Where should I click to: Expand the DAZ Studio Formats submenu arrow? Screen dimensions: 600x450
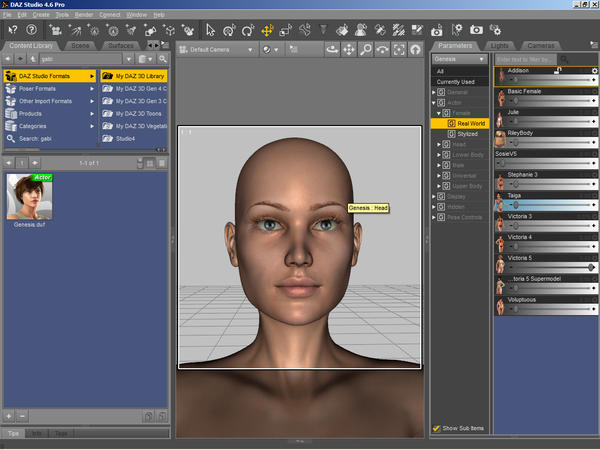(x=92, y=76)
